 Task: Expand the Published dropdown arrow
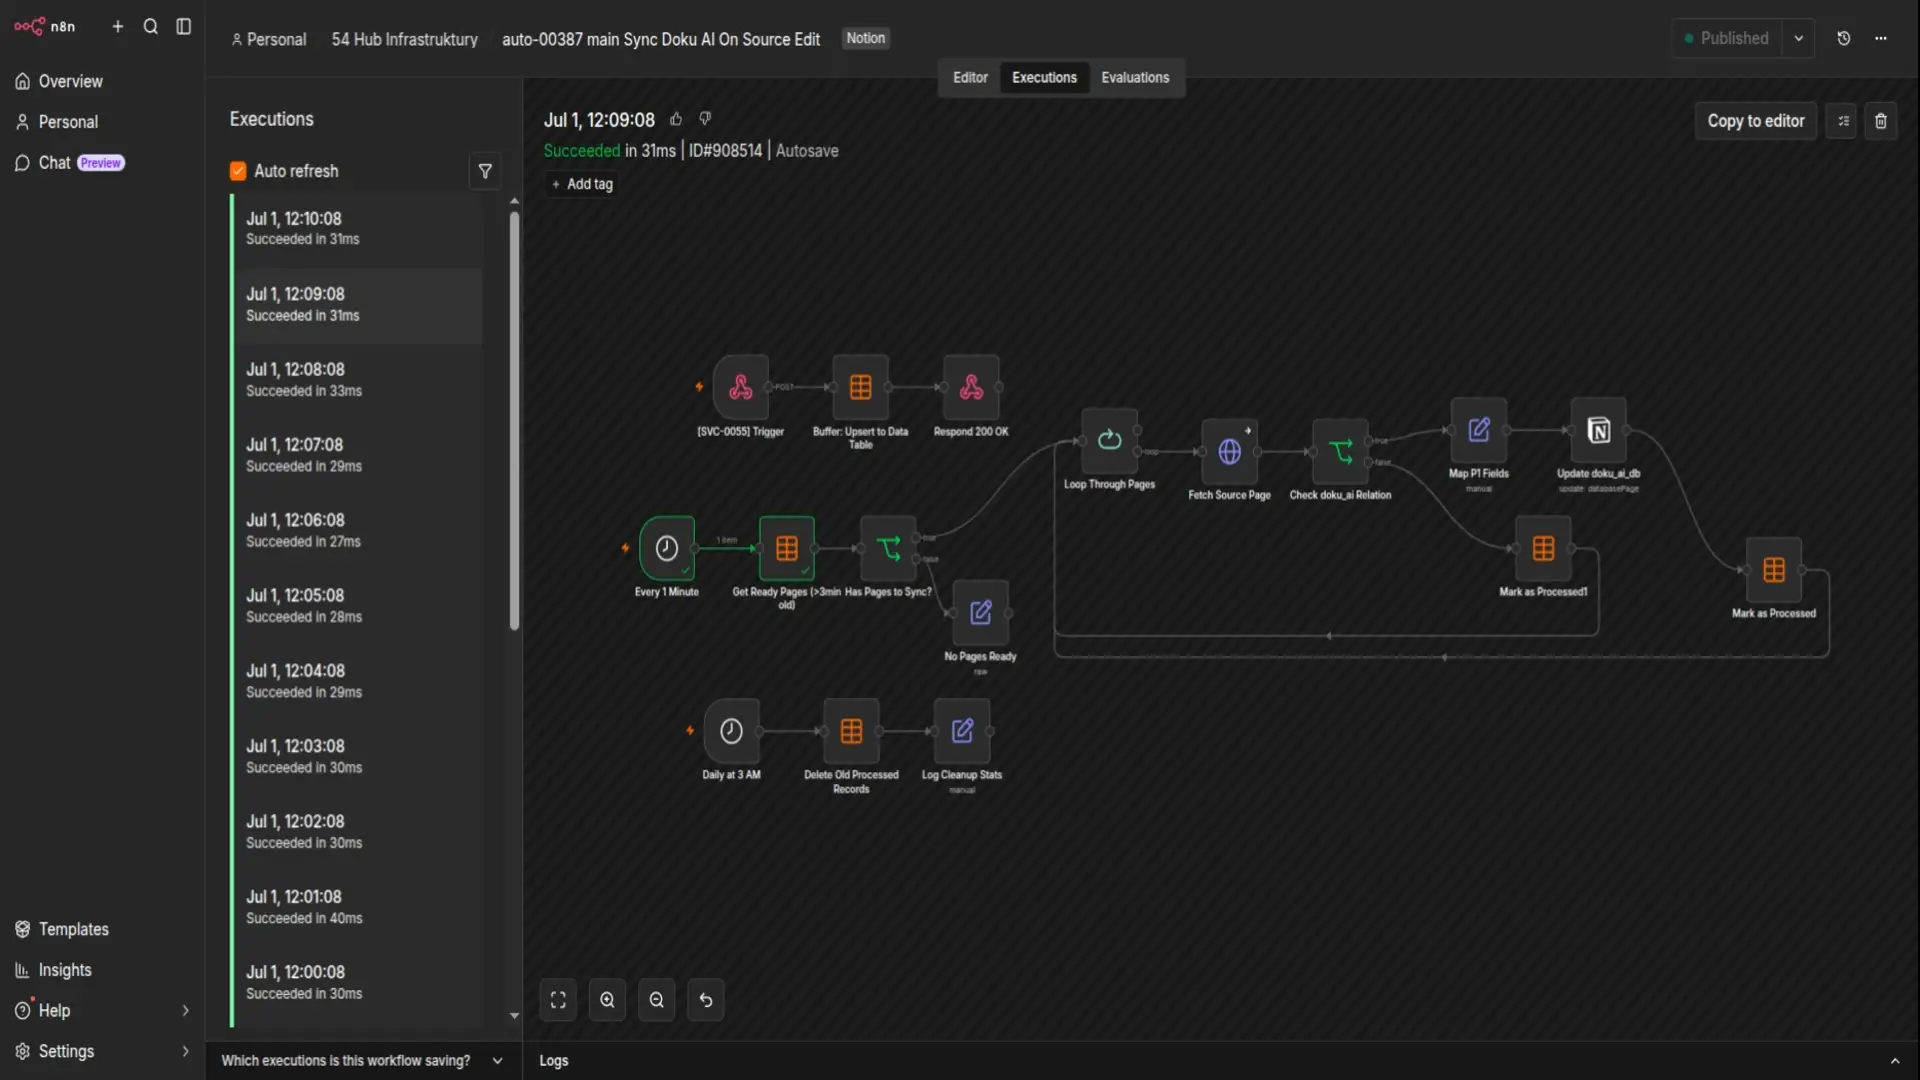[1798, 38]
